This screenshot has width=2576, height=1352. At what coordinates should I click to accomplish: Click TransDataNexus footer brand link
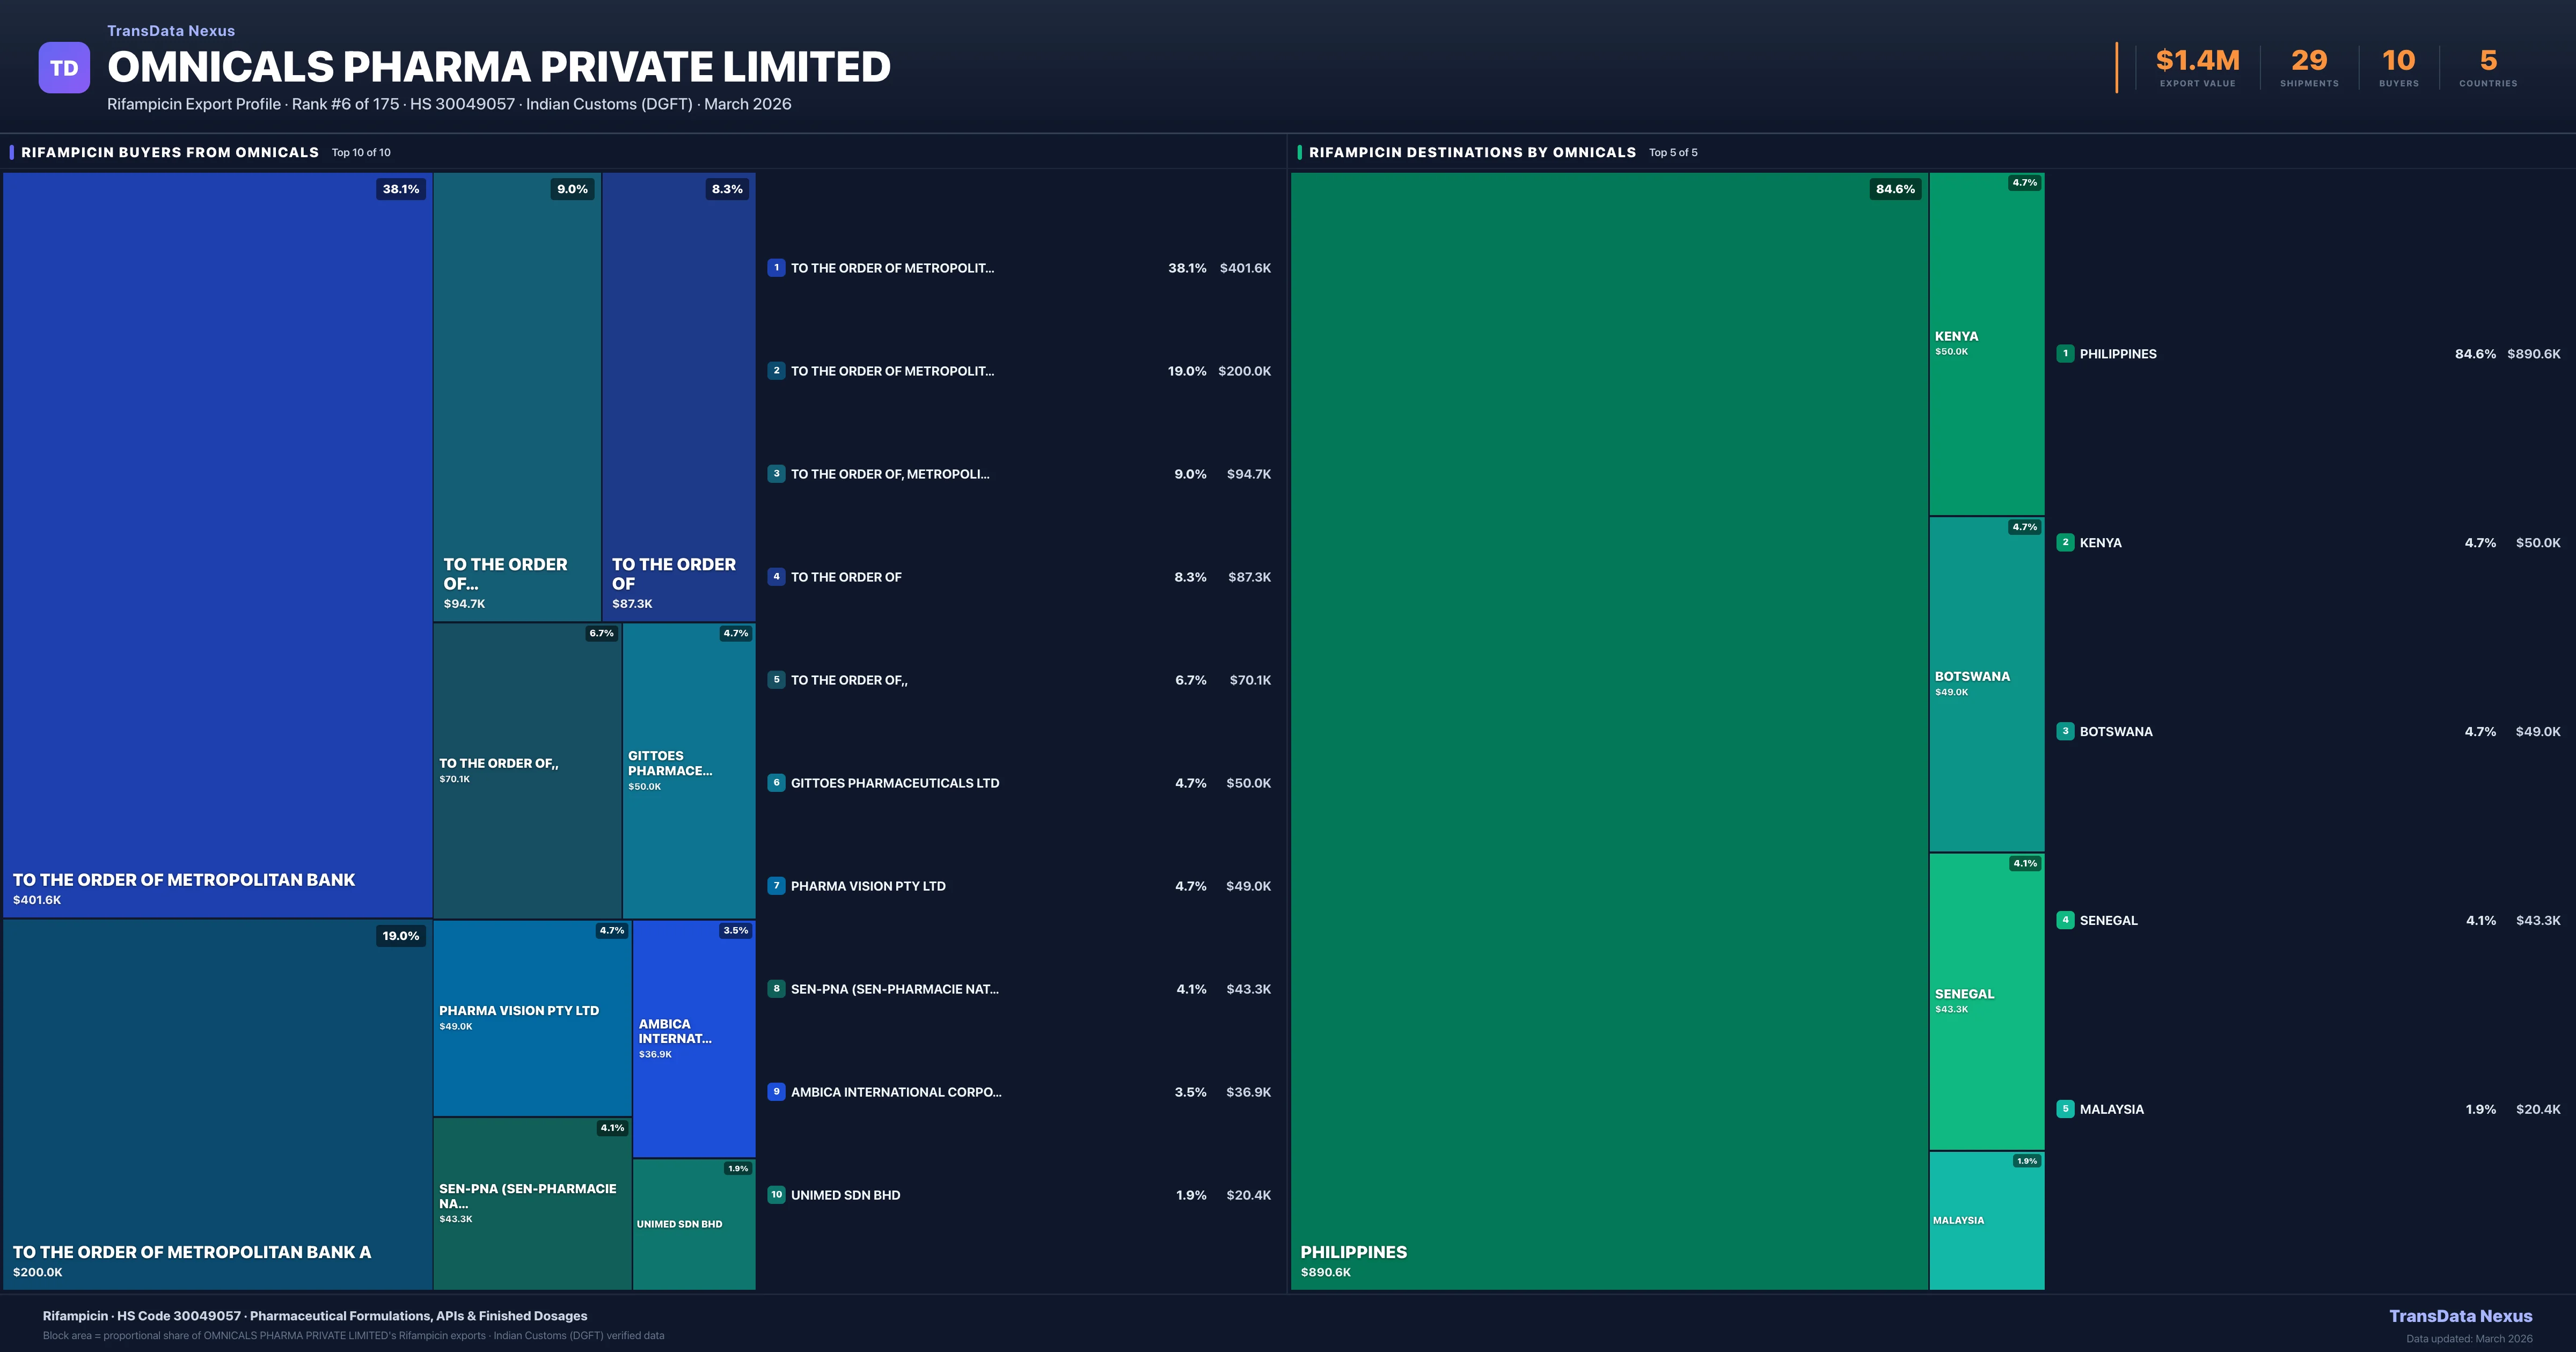point(2460,1316)
